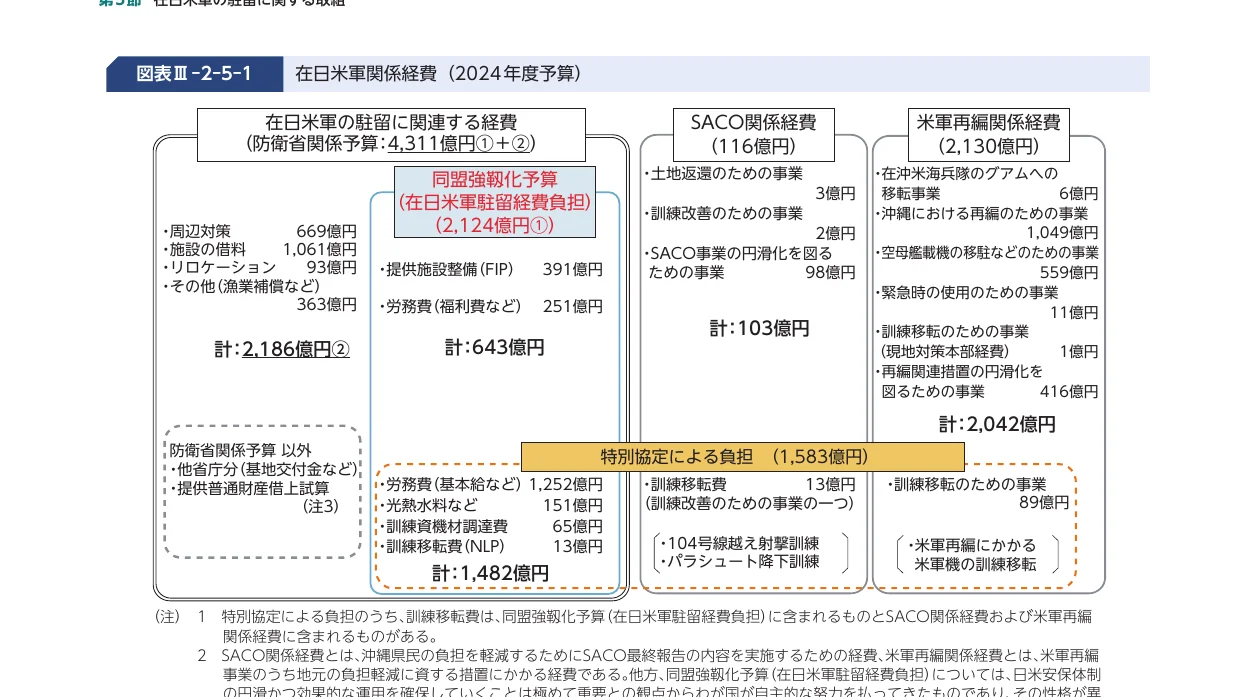Click the item パラシュート降下訓練
Viewport: 1241px width, 697px height.
741,561
